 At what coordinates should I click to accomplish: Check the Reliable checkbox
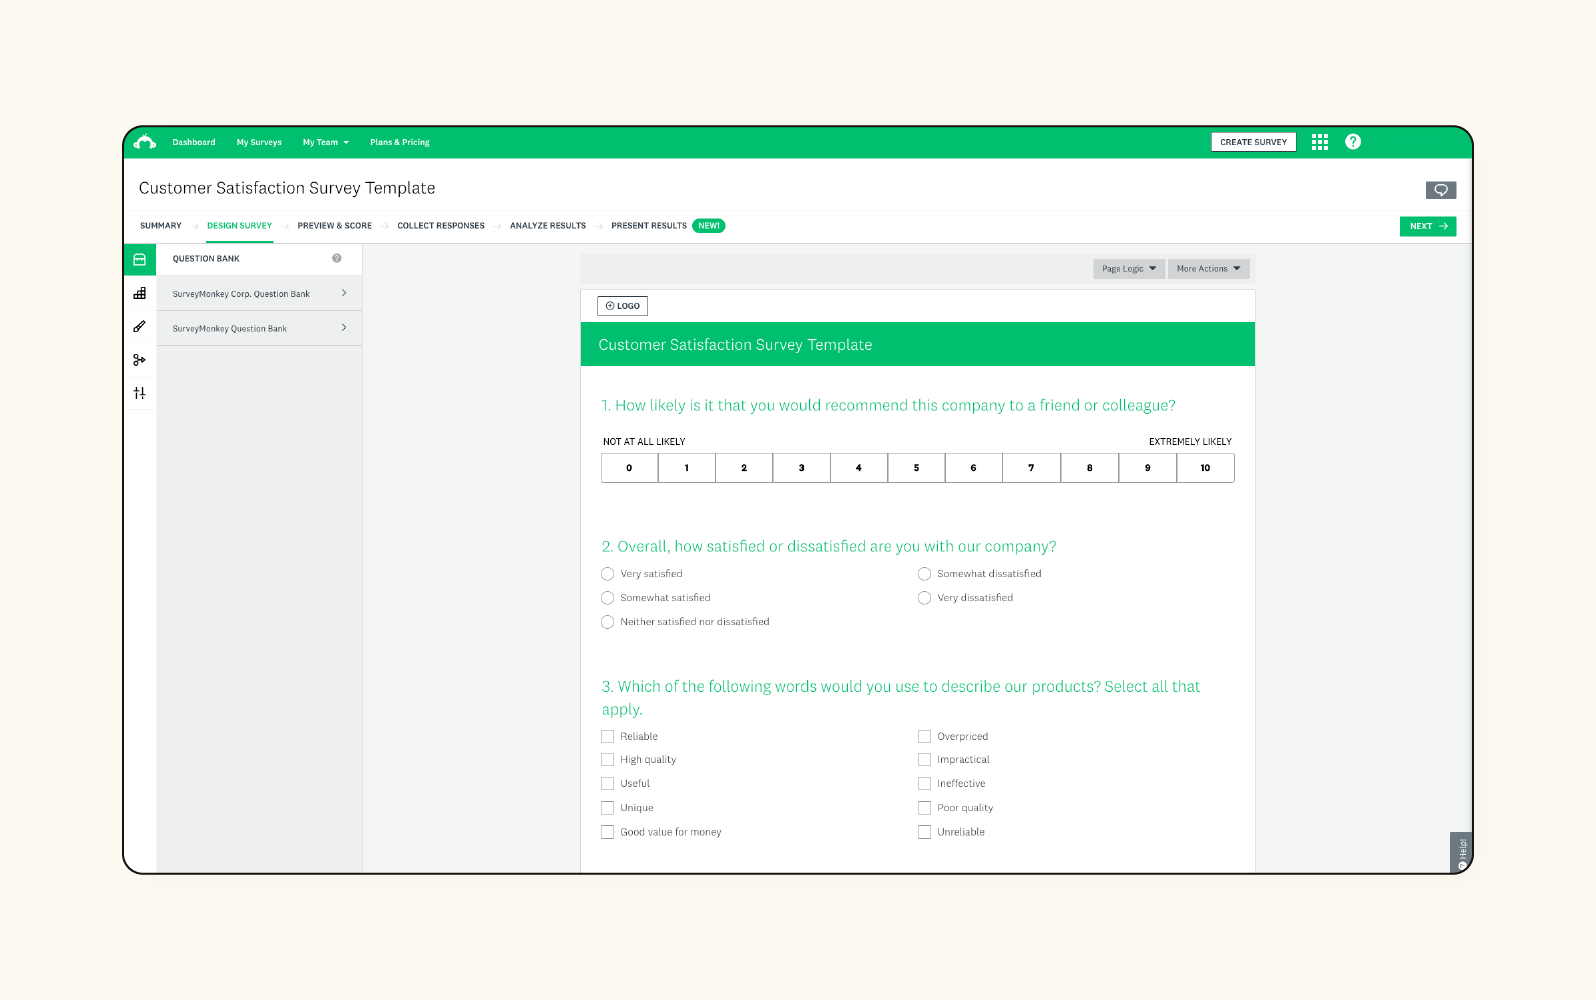607,736
